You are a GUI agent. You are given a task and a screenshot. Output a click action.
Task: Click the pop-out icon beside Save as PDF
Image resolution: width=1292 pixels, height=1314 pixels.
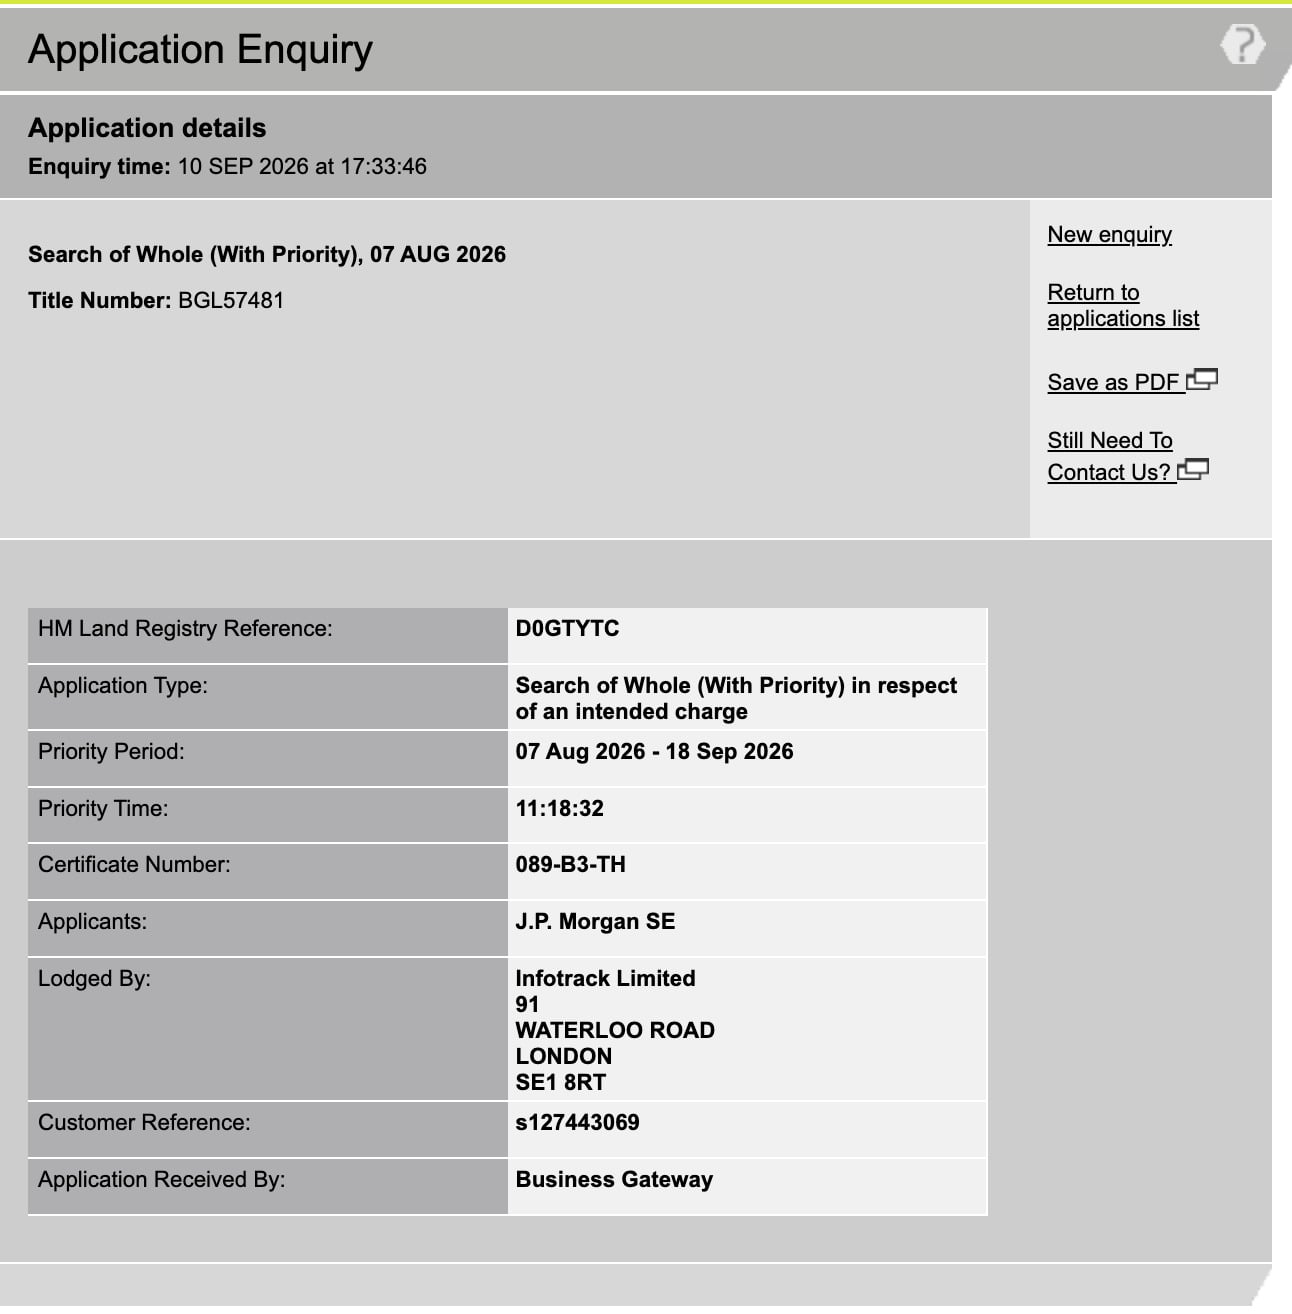tap(1202, 380)
